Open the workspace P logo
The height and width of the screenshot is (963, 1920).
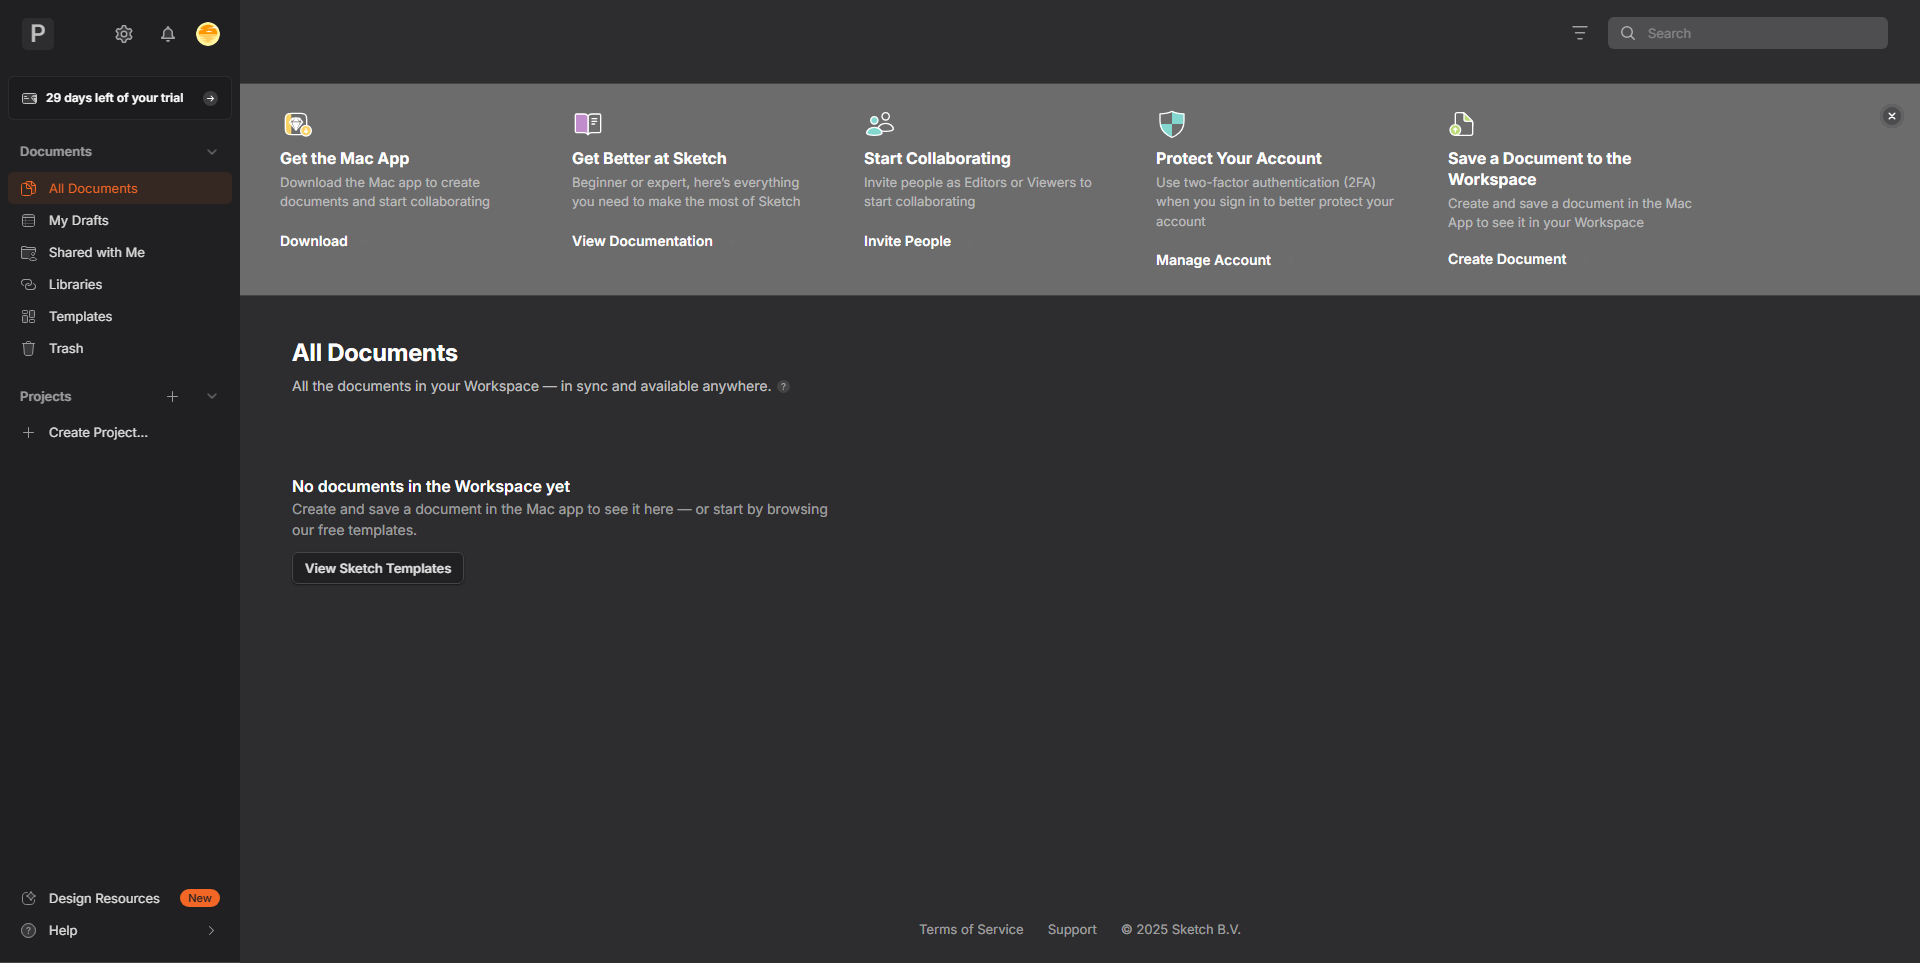coord(38,34)
